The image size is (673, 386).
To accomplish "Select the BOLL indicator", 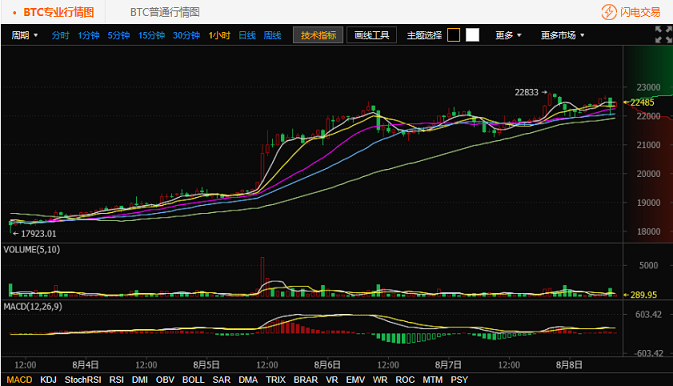I will click(x=193, y=380).
